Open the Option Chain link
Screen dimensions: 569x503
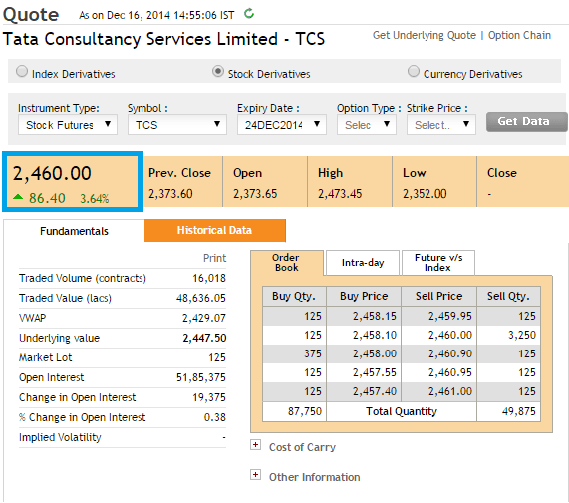coord(519,35)
